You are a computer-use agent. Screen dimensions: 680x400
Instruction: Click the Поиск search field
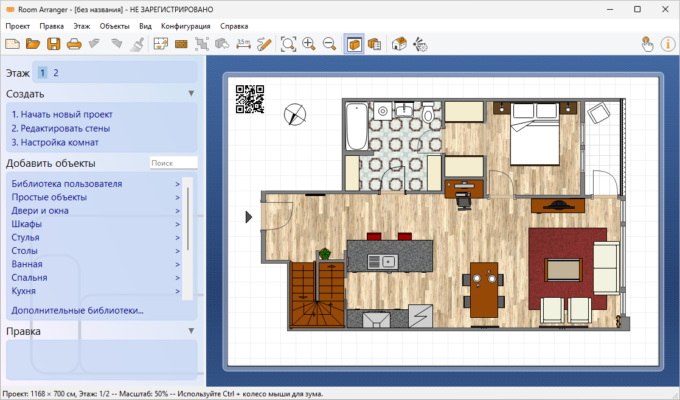[173, 163]
